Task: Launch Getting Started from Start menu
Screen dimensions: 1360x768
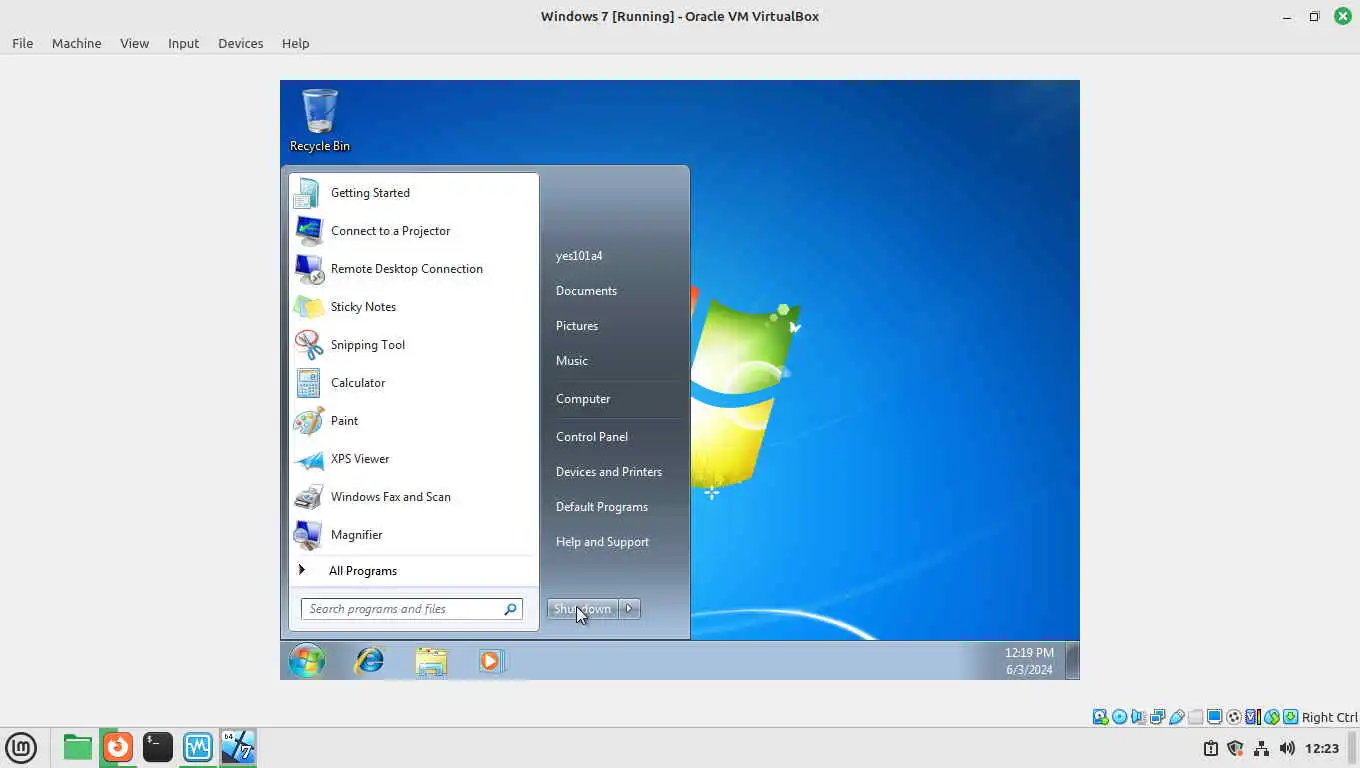Action: click(414, 193)
